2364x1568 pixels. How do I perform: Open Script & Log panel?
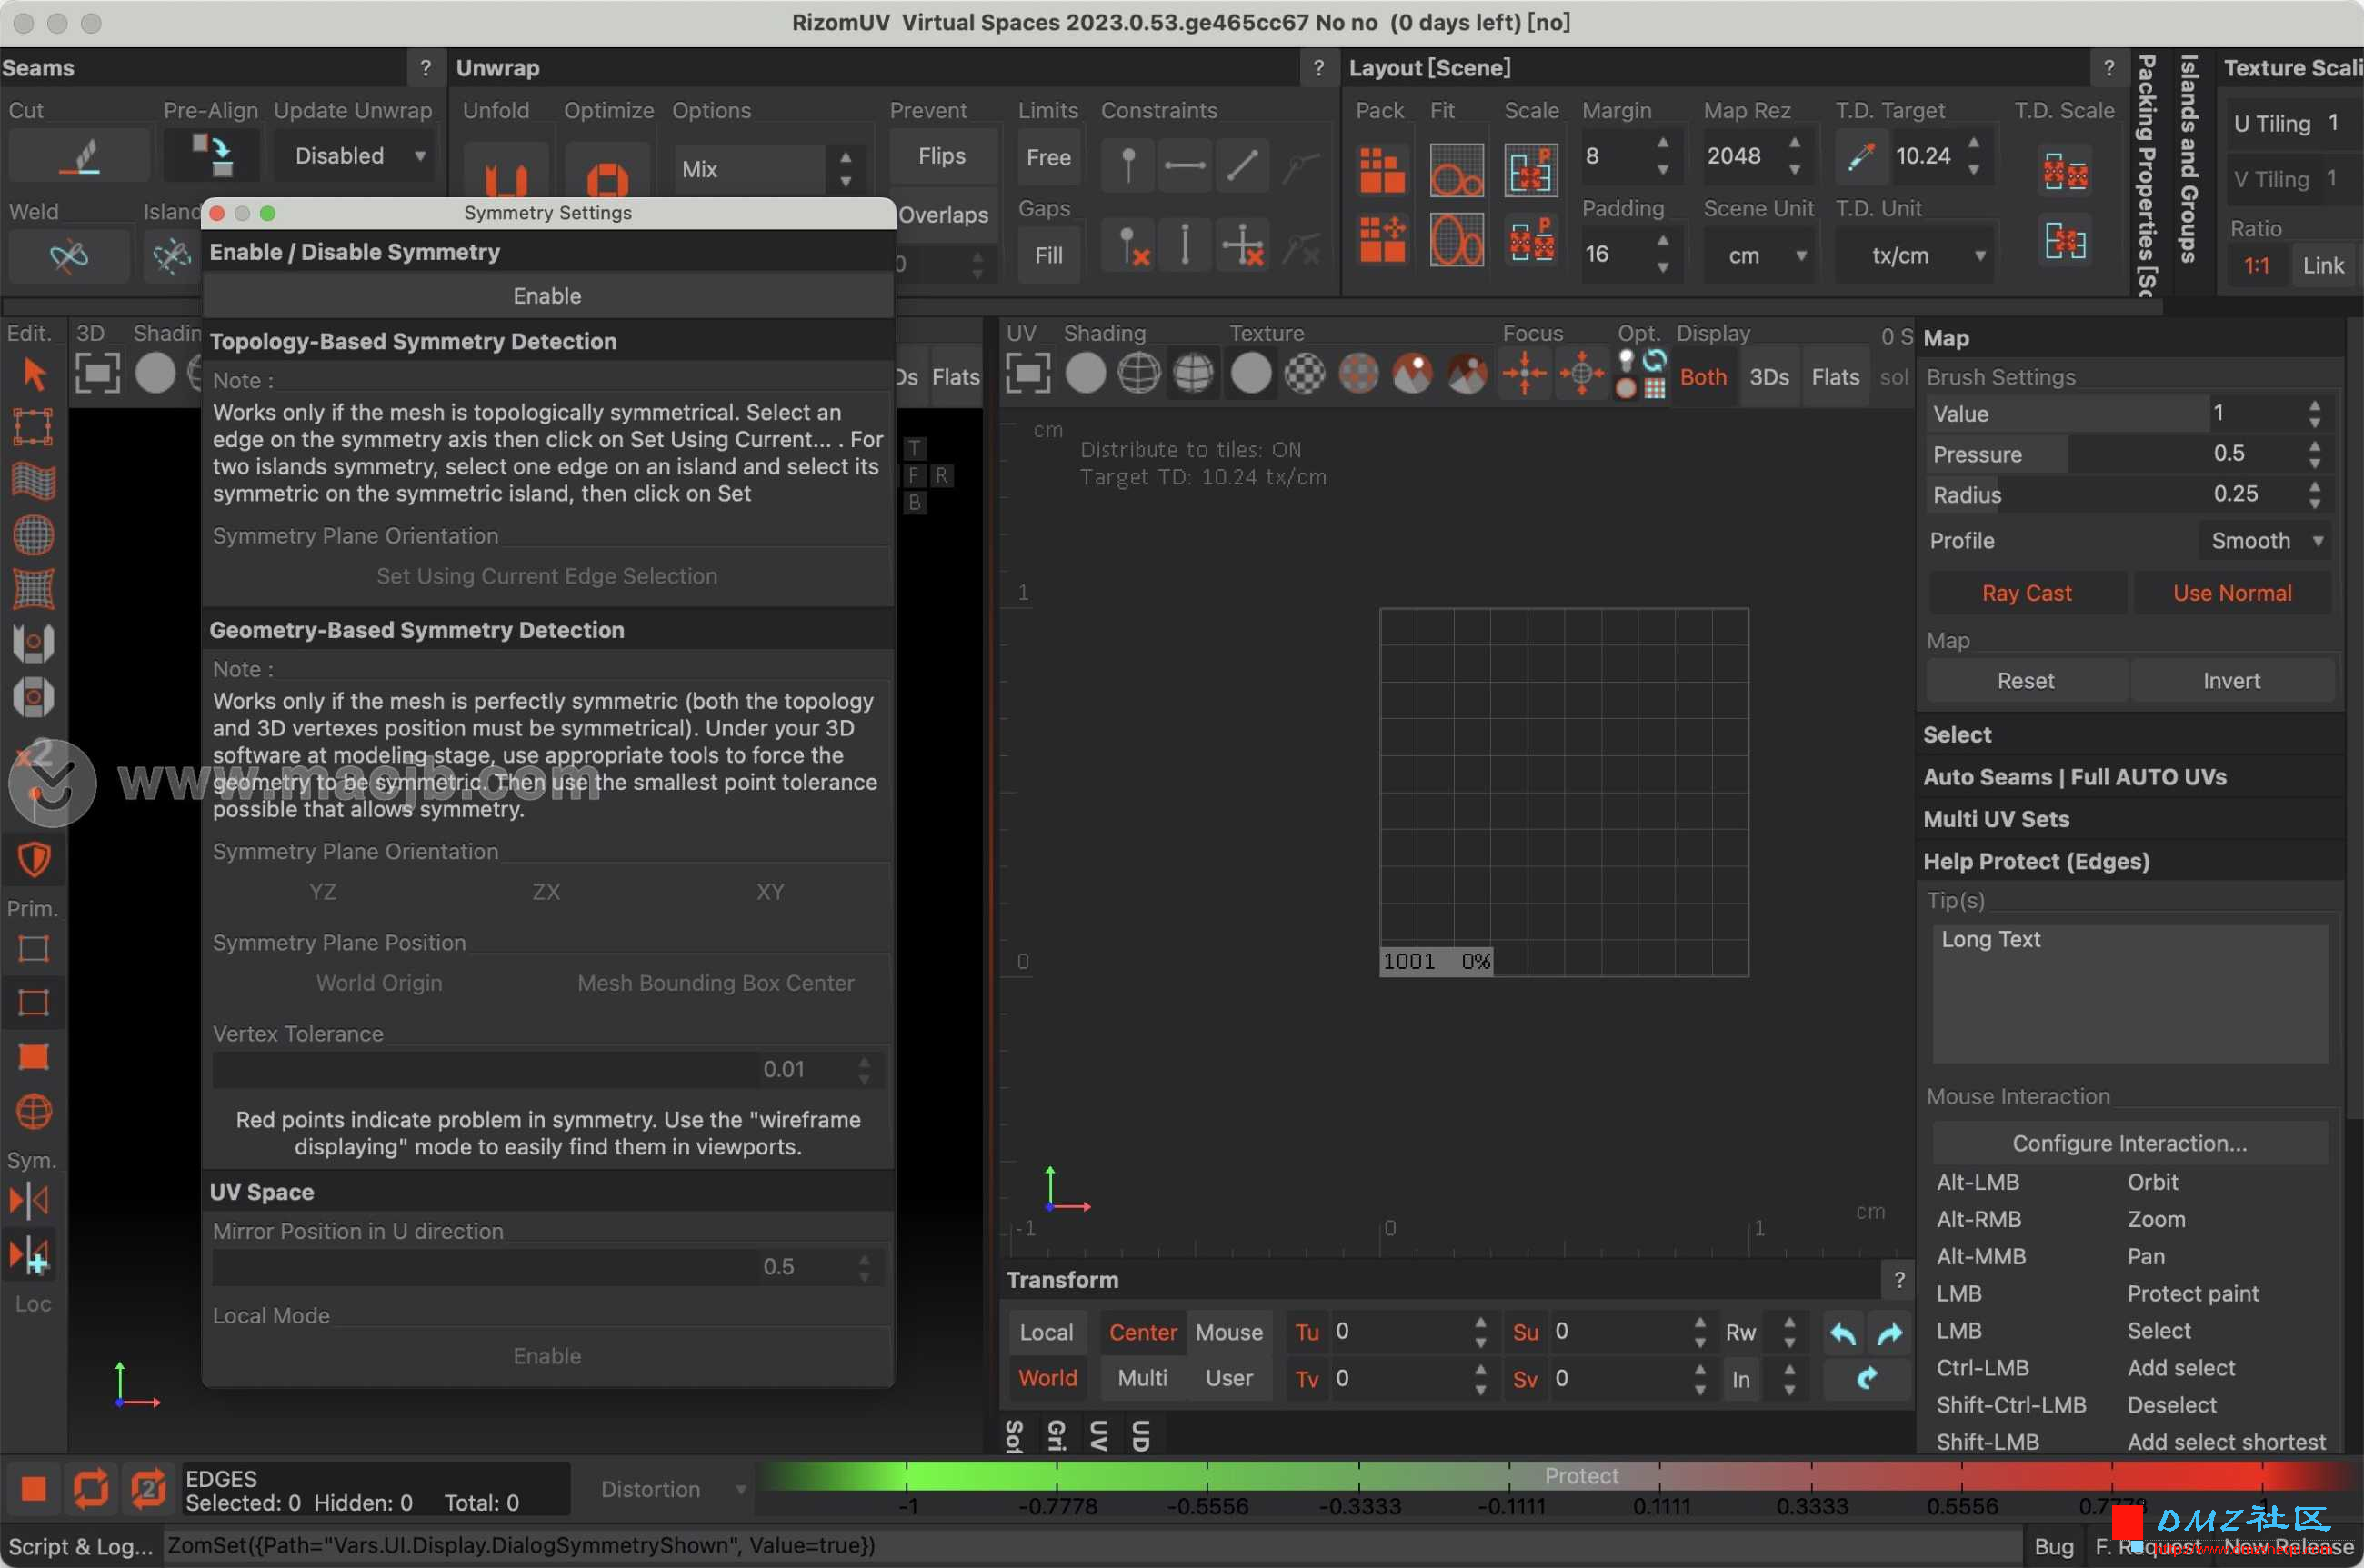click(80, 1546)
